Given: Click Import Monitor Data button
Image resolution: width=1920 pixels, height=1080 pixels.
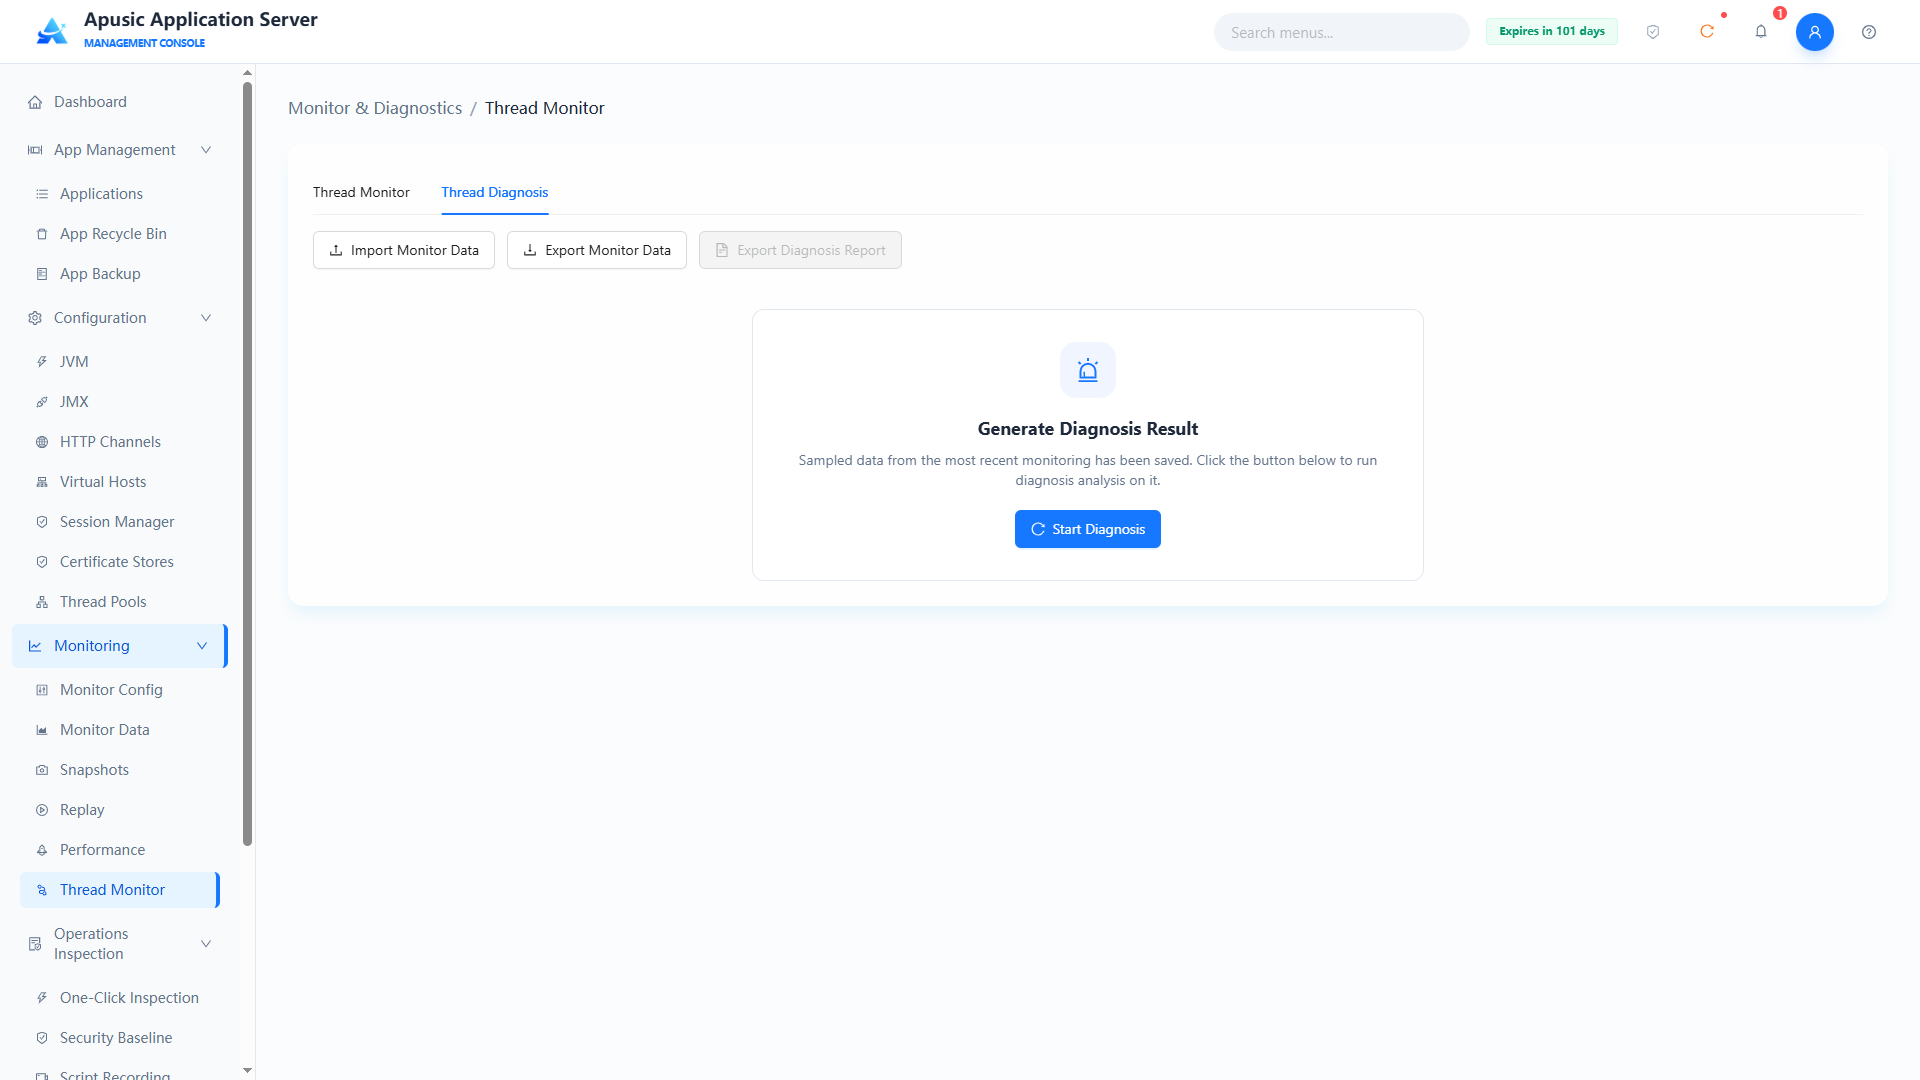Looking at the screenshot, I should (x=404, y=250).
